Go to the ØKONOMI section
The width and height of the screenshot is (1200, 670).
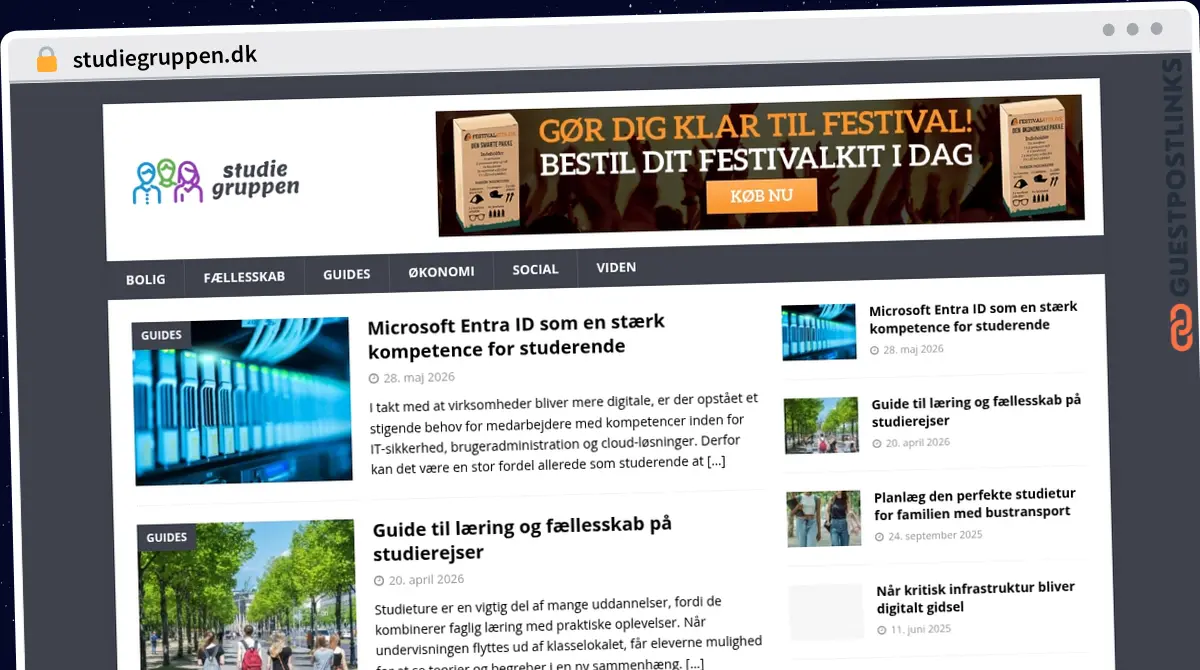point(441,271)
